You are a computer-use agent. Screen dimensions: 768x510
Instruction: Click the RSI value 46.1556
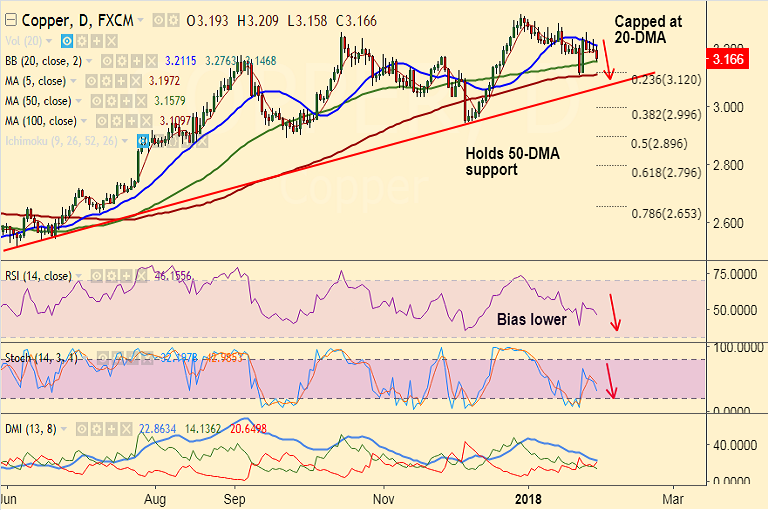click(x=173, y=276)
